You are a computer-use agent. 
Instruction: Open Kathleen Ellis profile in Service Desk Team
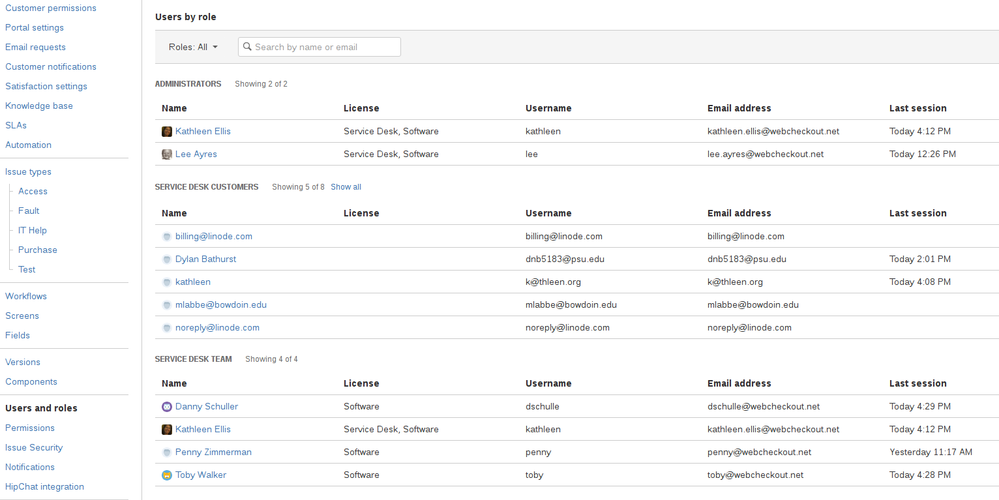203,429
